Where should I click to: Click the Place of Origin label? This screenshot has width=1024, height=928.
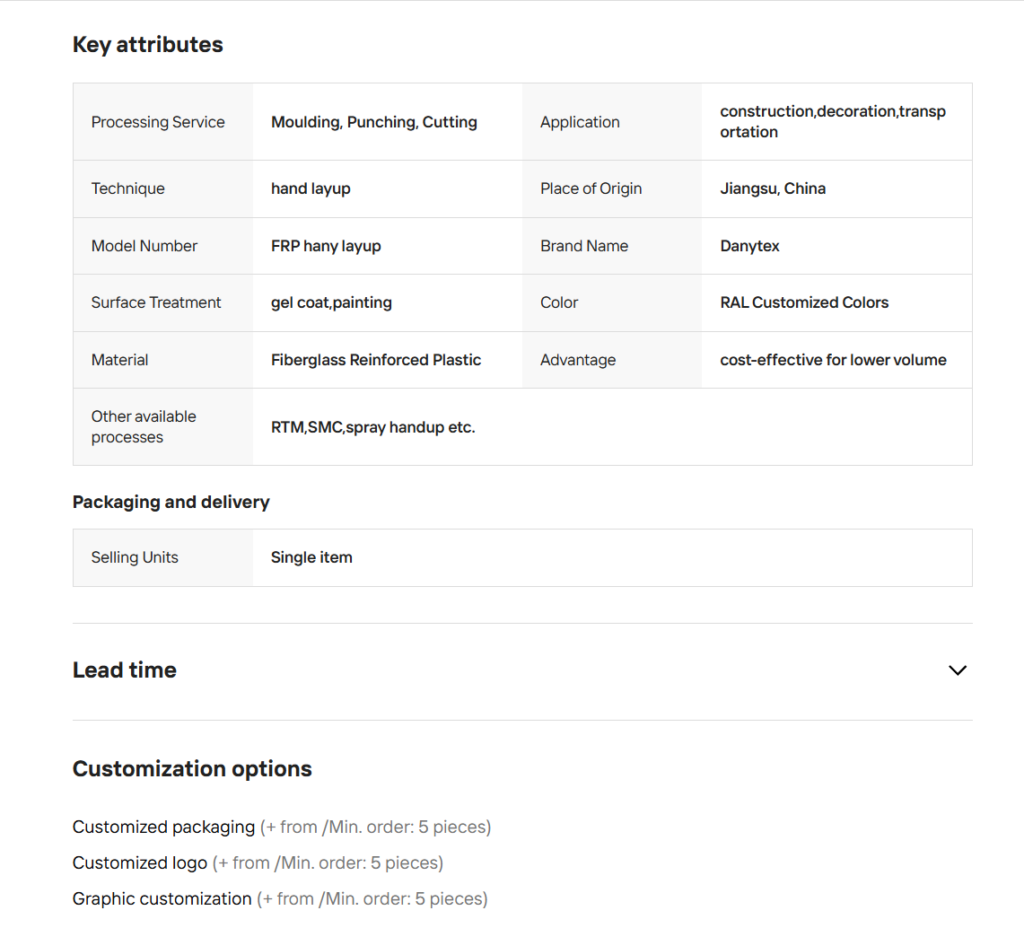click(x=591, y=189)
